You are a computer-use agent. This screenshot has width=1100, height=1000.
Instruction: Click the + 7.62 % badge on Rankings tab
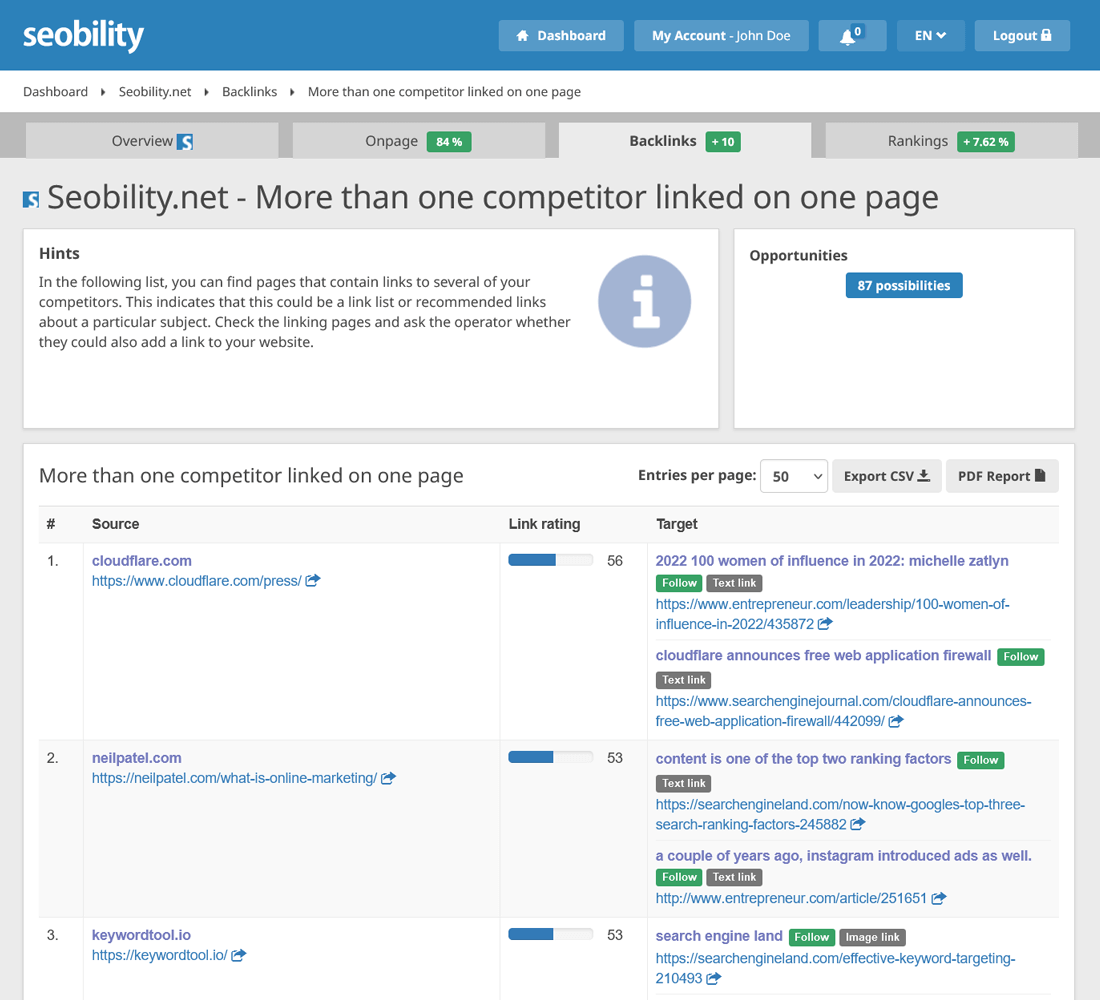pos(986,142)
